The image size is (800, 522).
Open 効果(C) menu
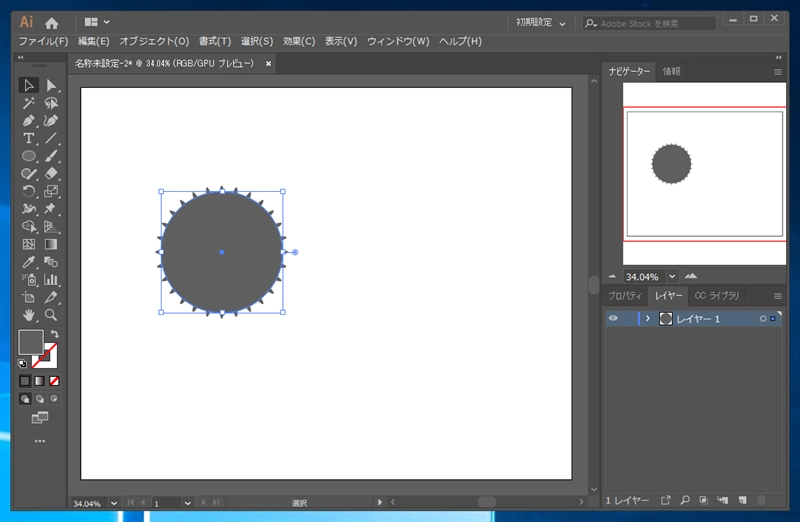[x=299, y=41]
